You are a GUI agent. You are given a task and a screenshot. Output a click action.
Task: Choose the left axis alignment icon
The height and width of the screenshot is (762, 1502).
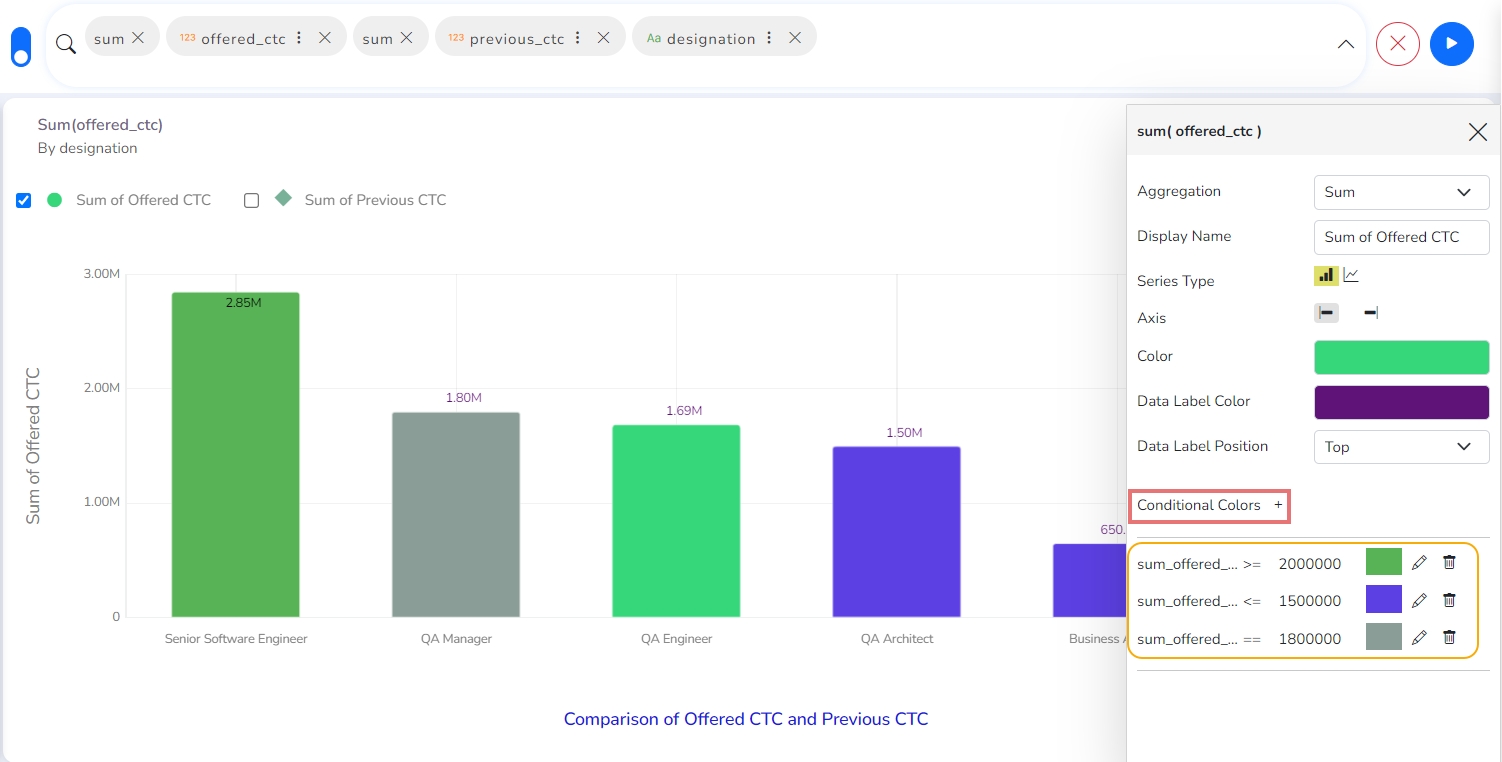pyautogui.click(x=1326, y=313)
